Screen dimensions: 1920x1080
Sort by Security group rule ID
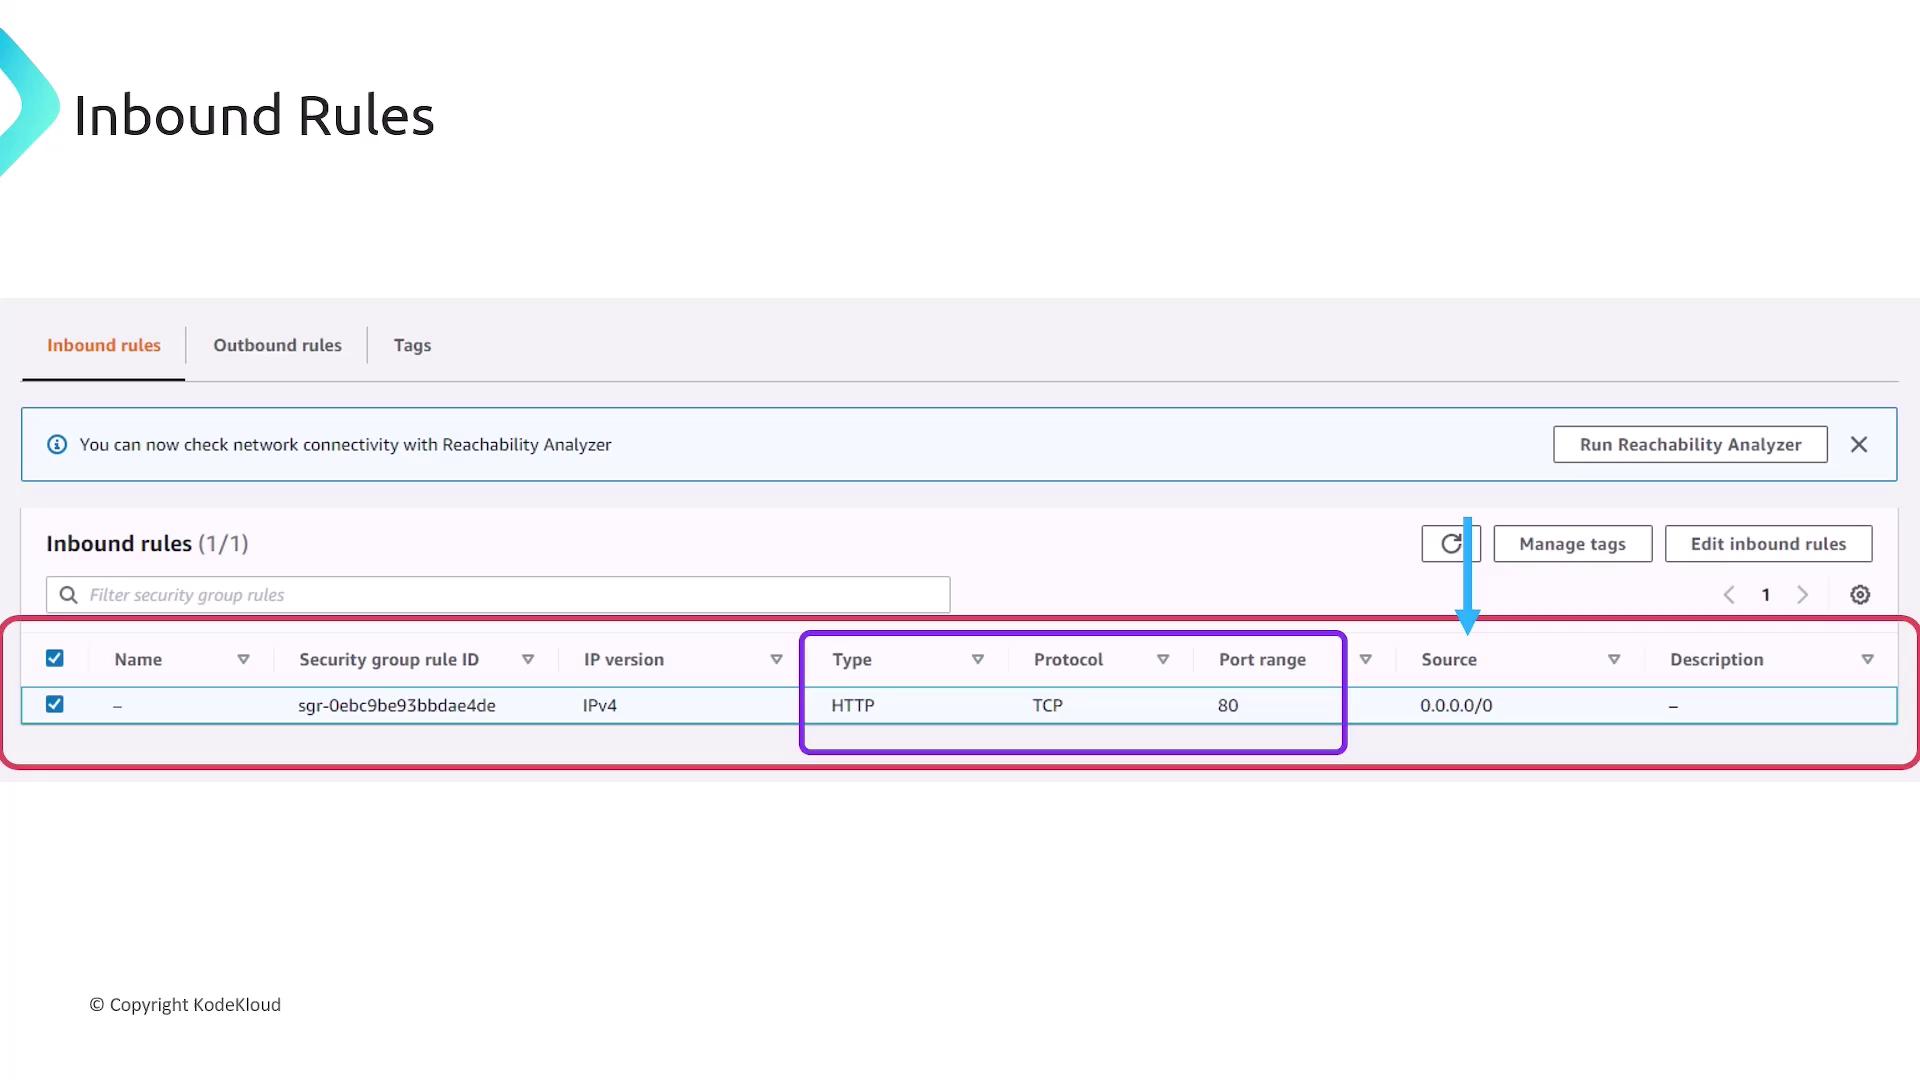pyautogui.click(x=528, y=660)
